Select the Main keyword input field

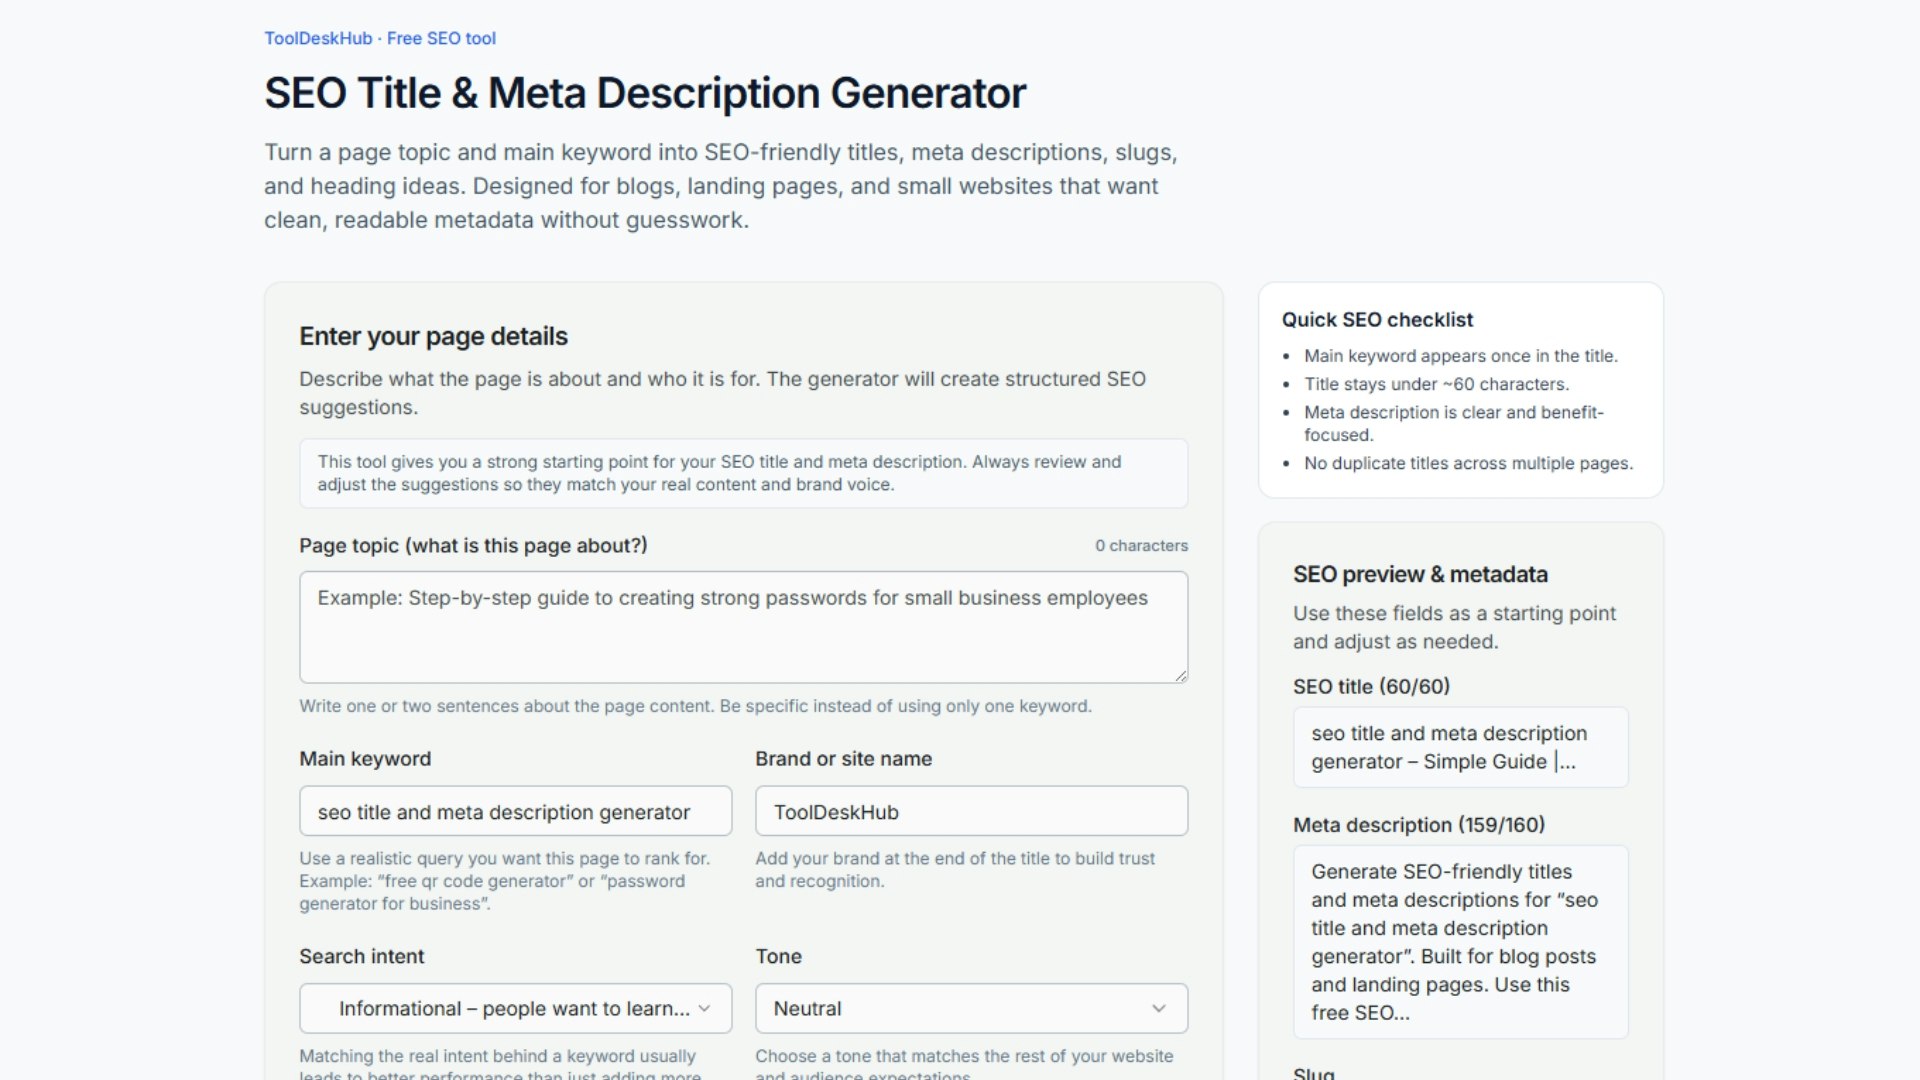pos(515,811)
